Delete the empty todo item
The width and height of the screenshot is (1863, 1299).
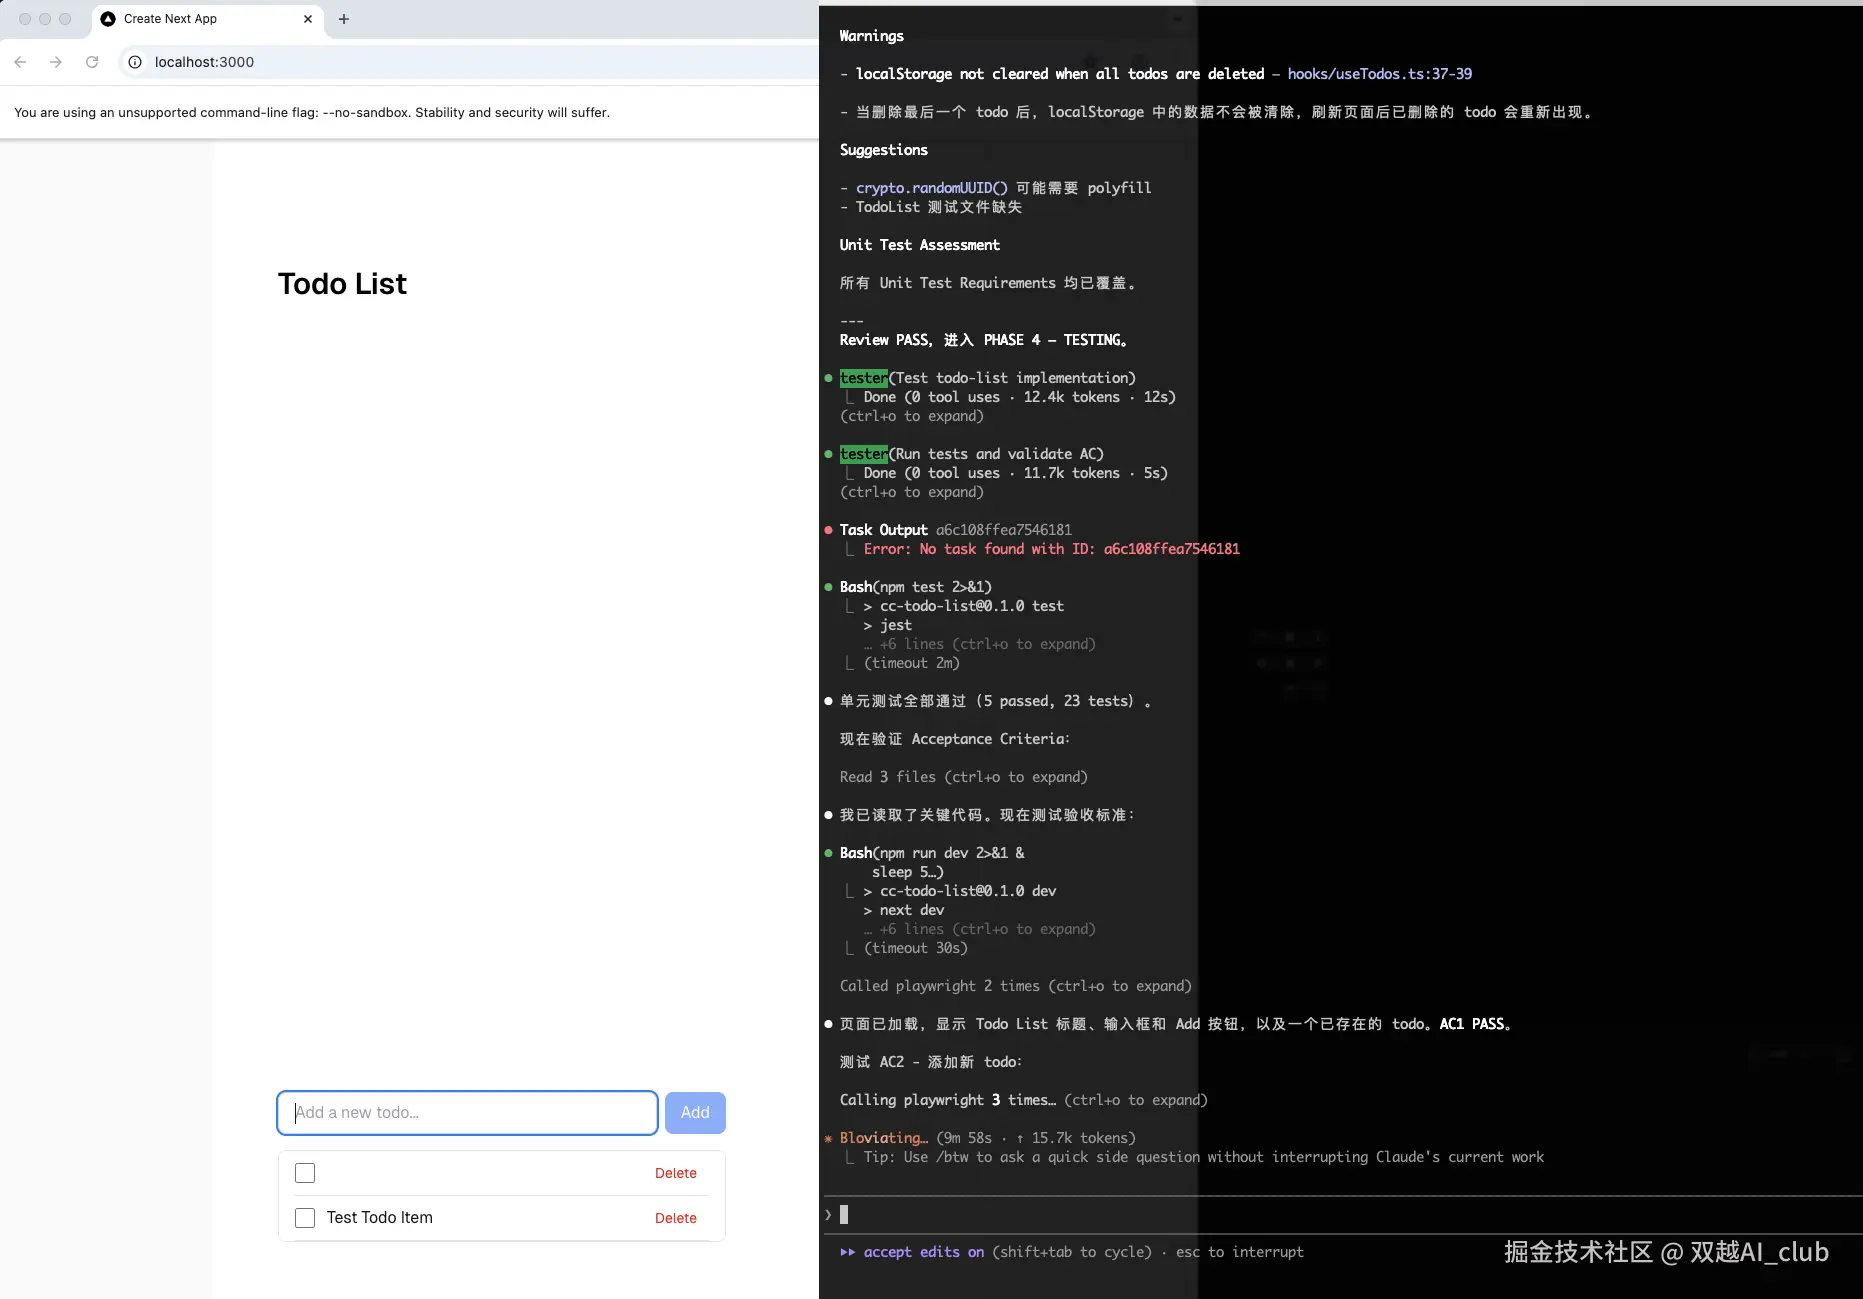tap(676, 1173)
